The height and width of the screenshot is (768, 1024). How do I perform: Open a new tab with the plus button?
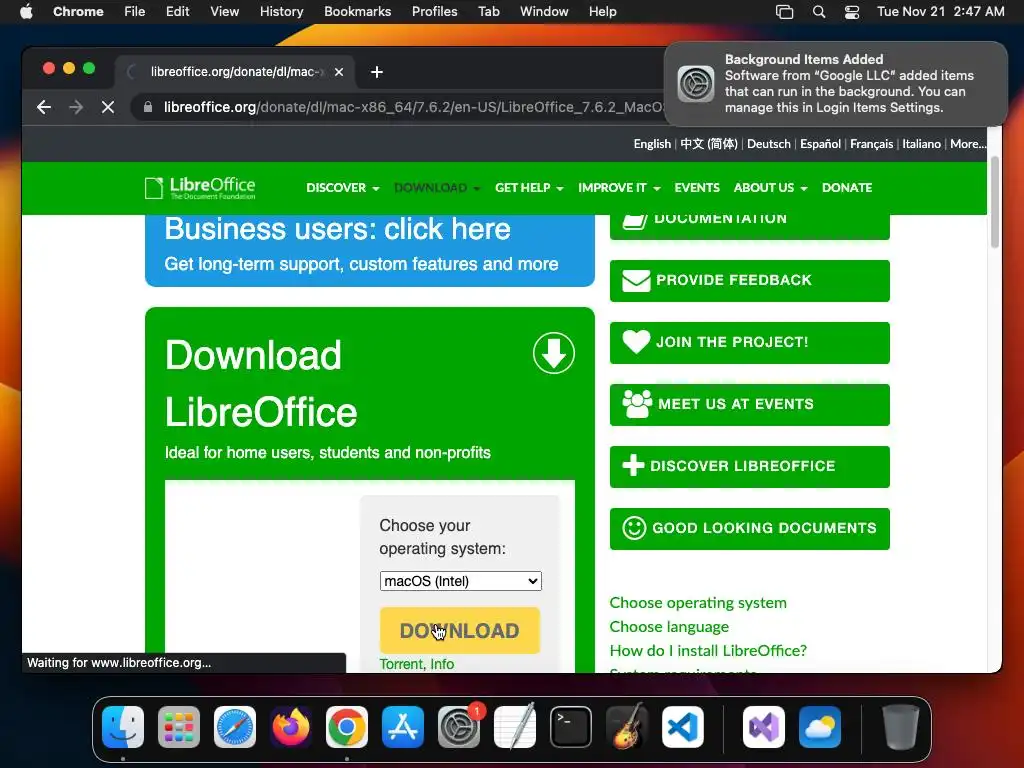pyautogui.click(x=377, y=72)
